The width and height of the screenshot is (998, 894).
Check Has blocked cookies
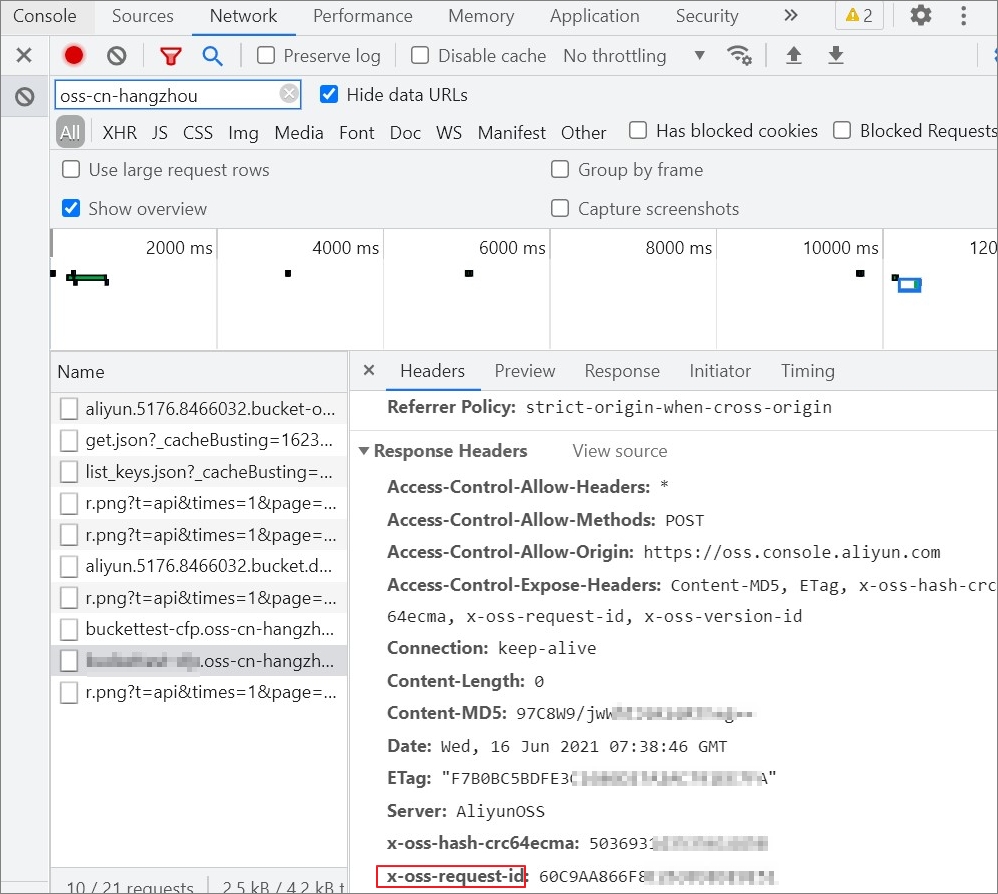point(638,130)
